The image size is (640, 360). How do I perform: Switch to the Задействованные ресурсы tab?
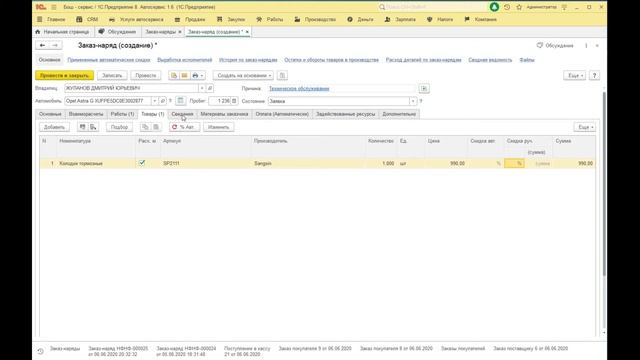click(x=345, y=114)
